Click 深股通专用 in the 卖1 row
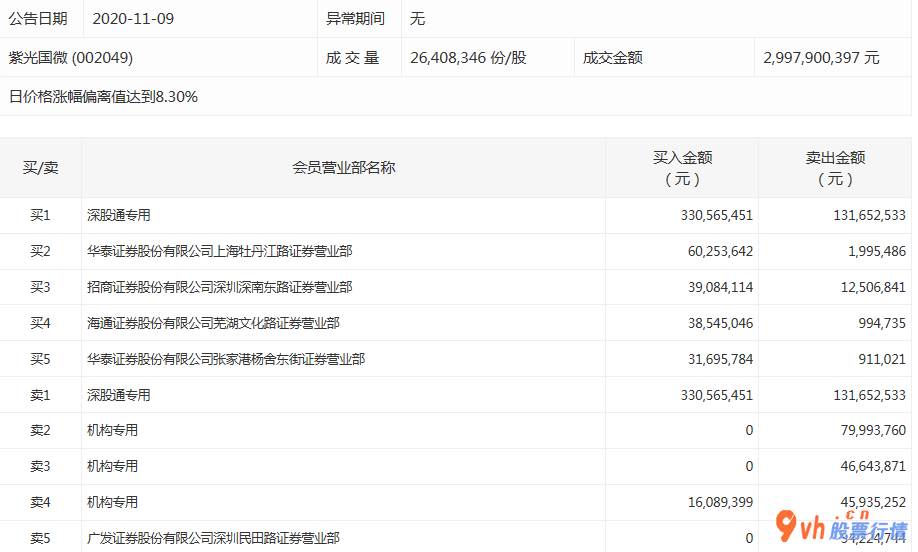 tap(119, 395)
